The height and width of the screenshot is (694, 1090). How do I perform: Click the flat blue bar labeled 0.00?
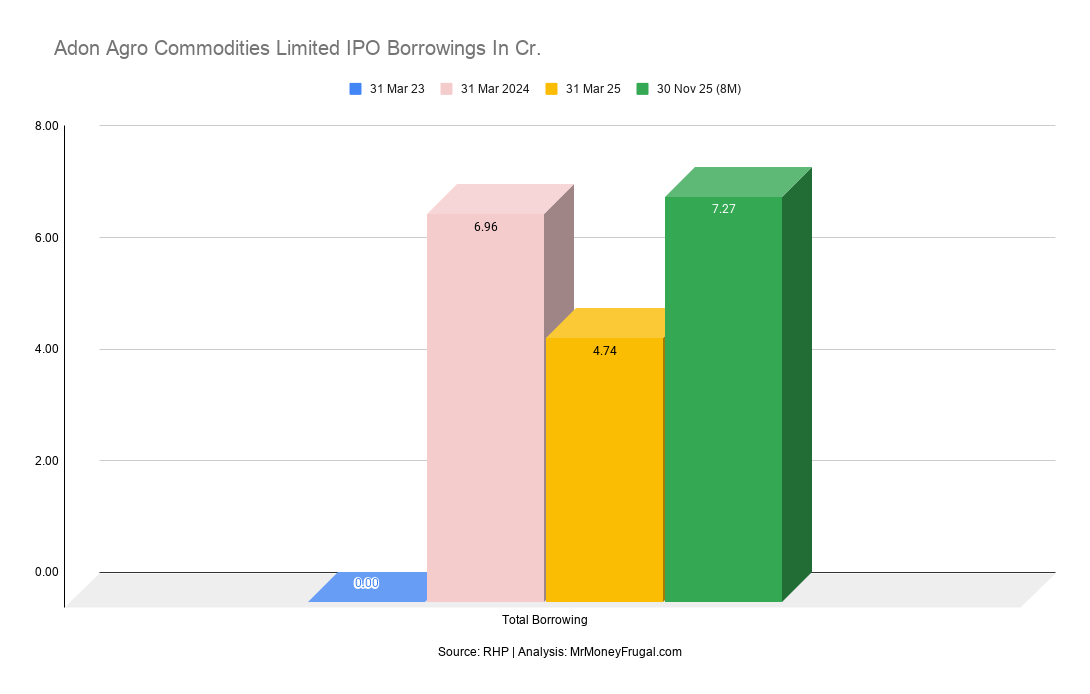(x=367, y=587)
